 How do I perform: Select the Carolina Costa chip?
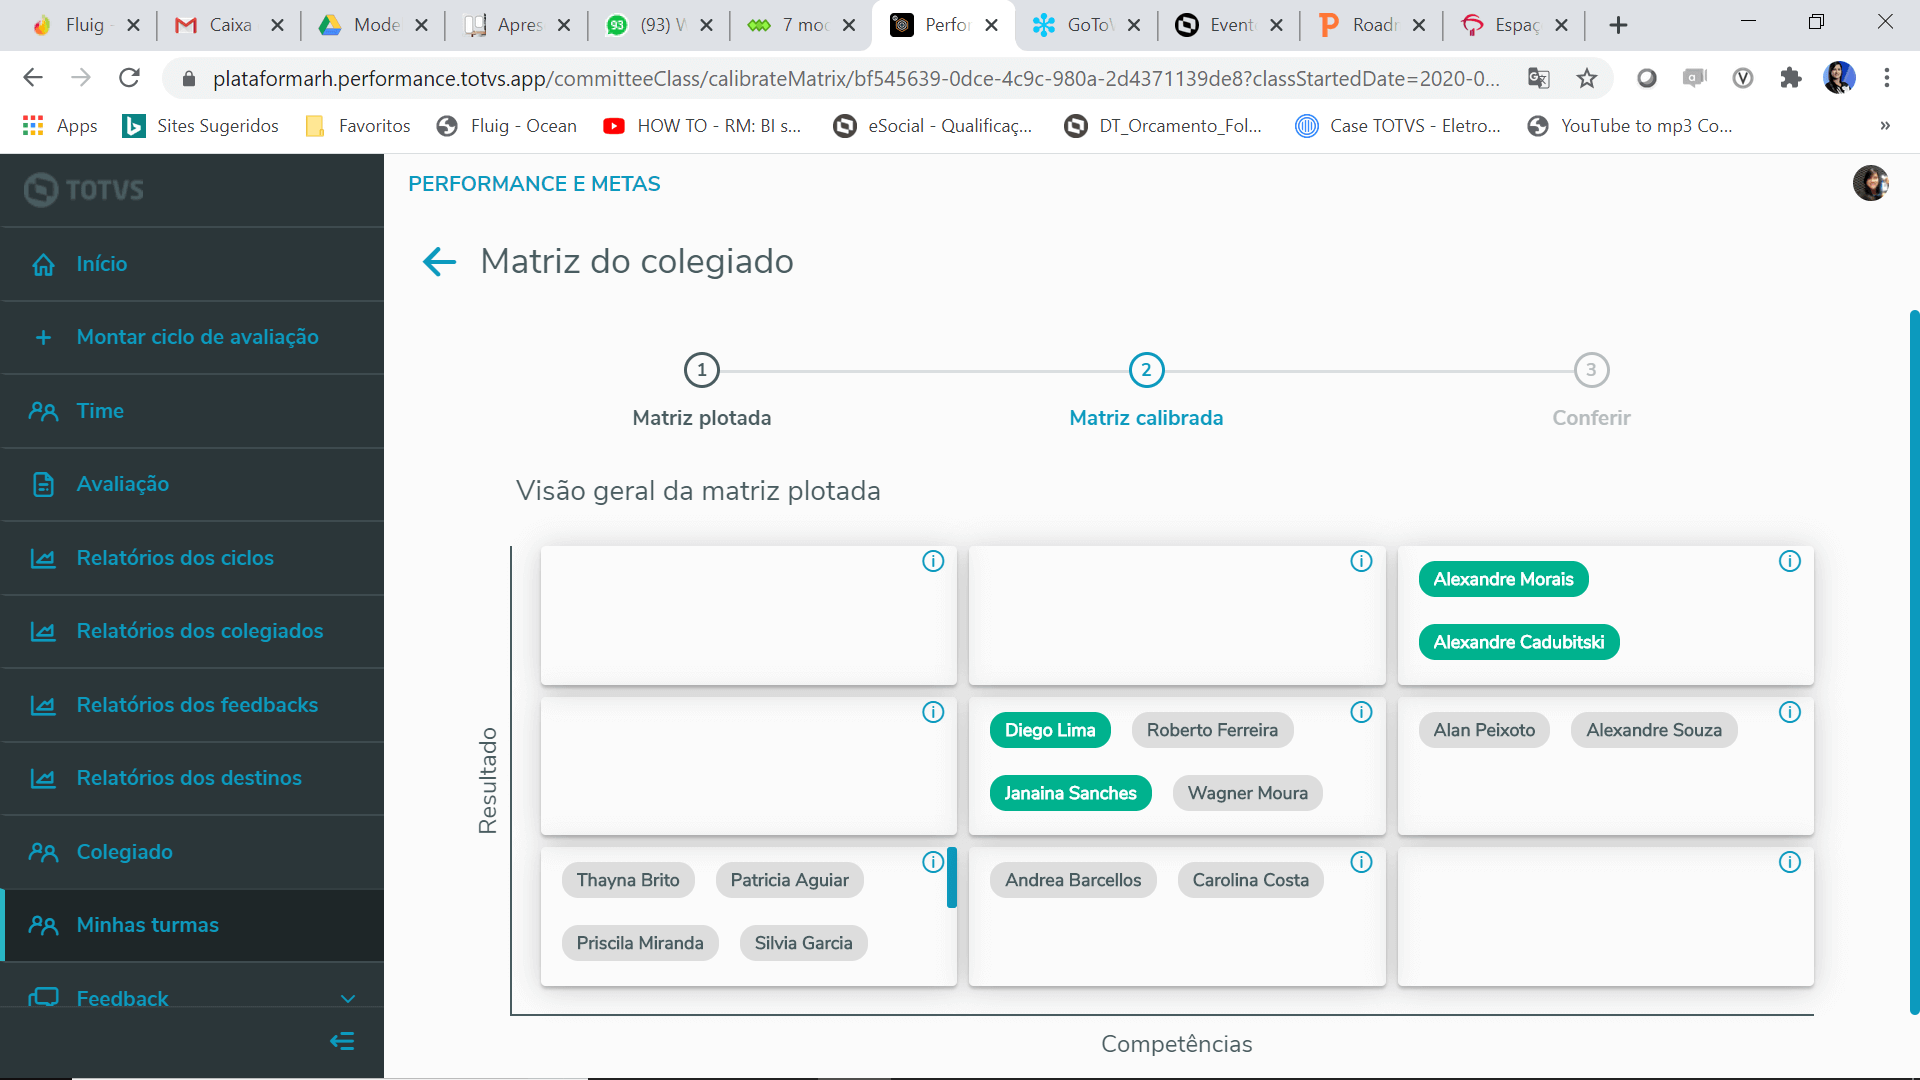1250,880
